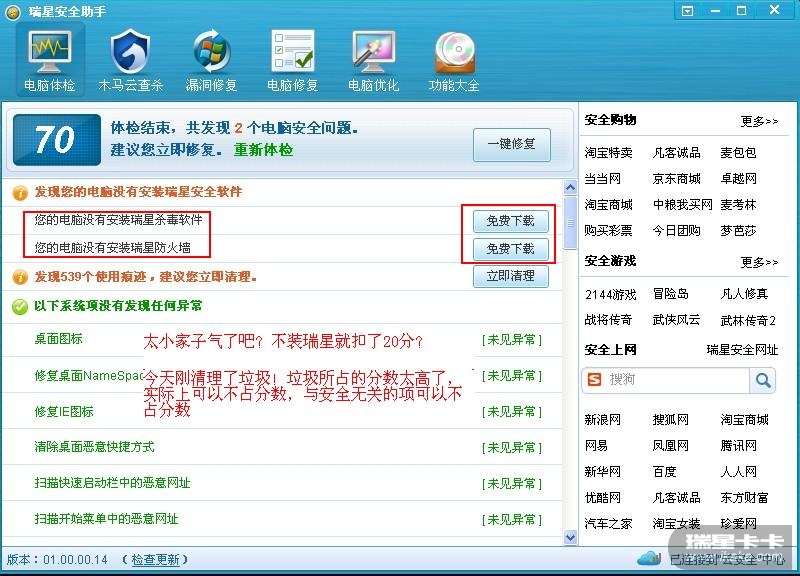Viewport: 800px width, 576px height.
Task: Click the scroll up arrow of the results list
Action: point(570,187)
